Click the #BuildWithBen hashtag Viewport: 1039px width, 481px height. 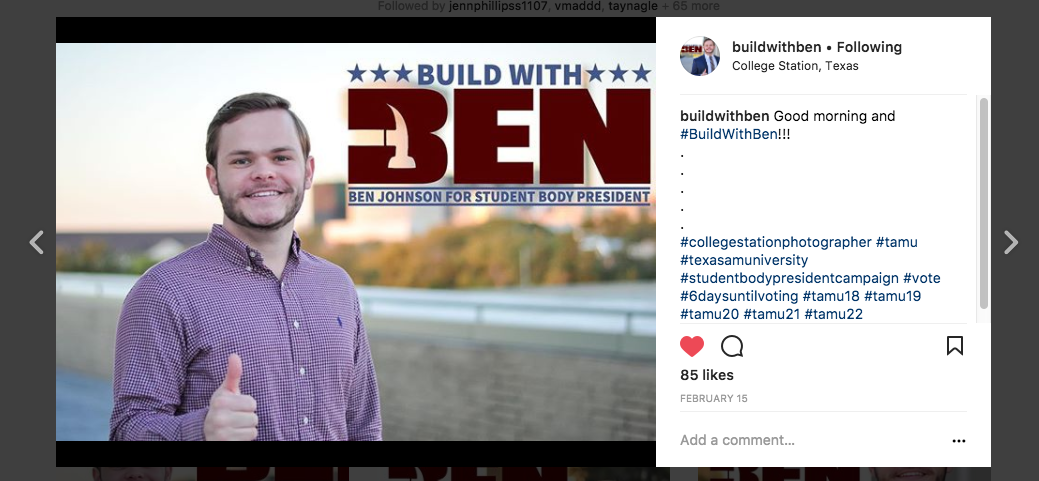coord(728,134)
